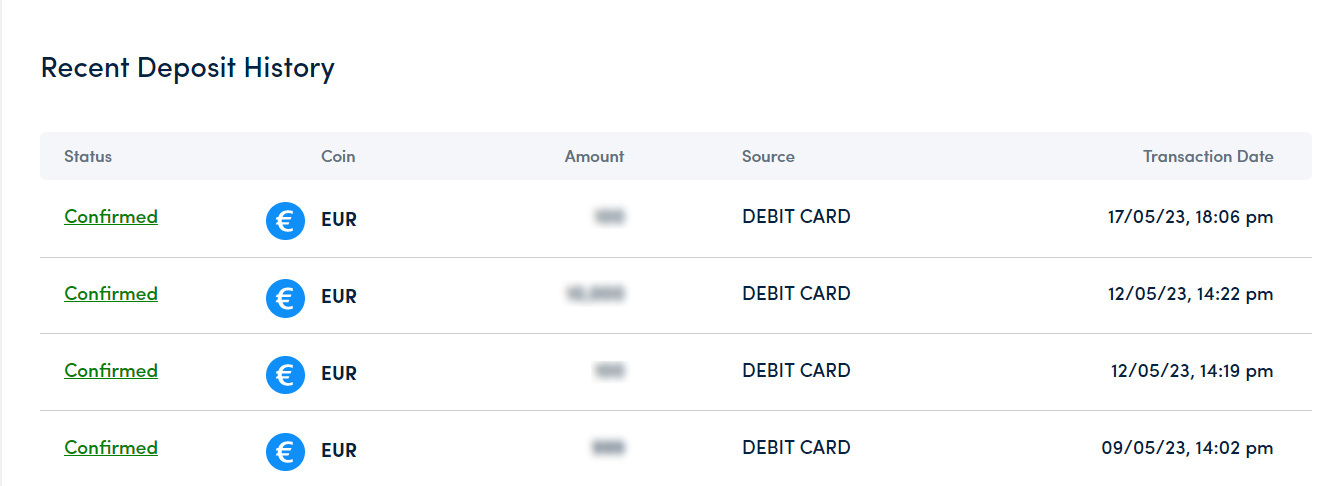
Task: Open the Confirmed status of the 14:22 pm deposit
Action: click(111, 293)
